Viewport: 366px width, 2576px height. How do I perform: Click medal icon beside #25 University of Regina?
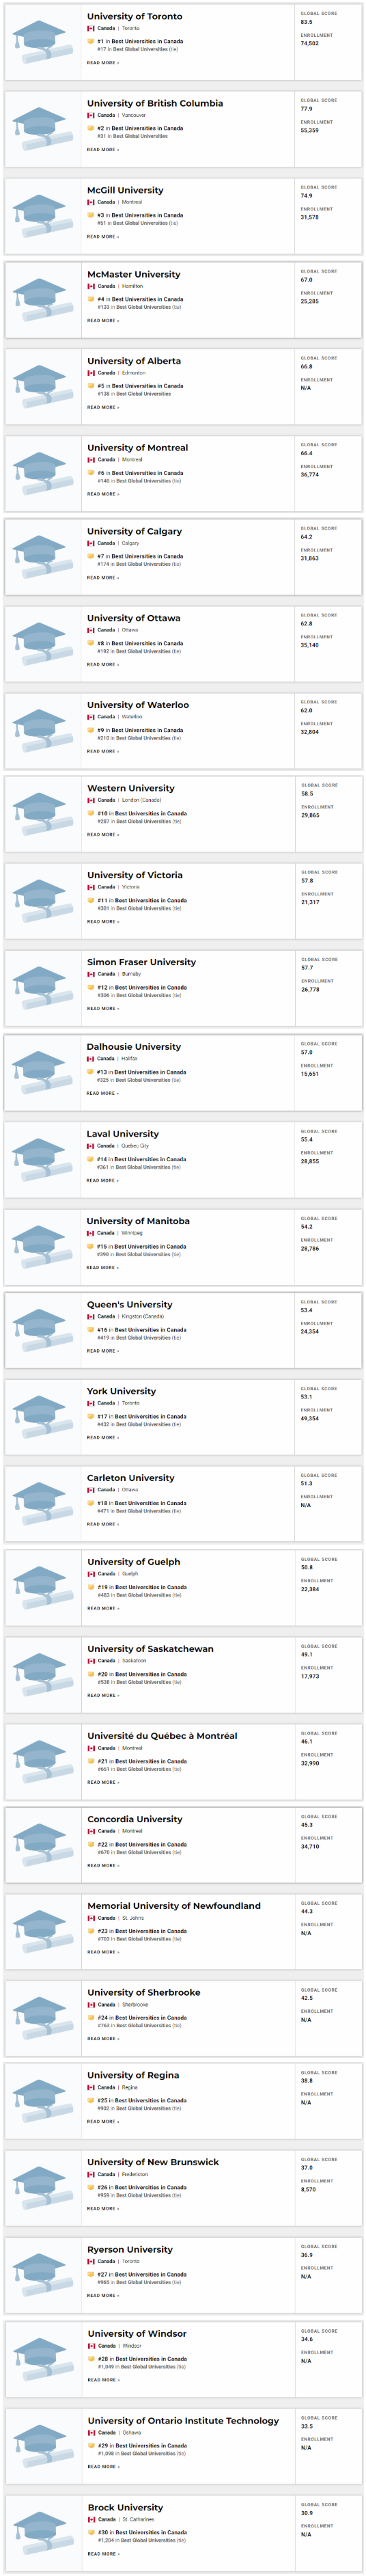point(91,2100)
